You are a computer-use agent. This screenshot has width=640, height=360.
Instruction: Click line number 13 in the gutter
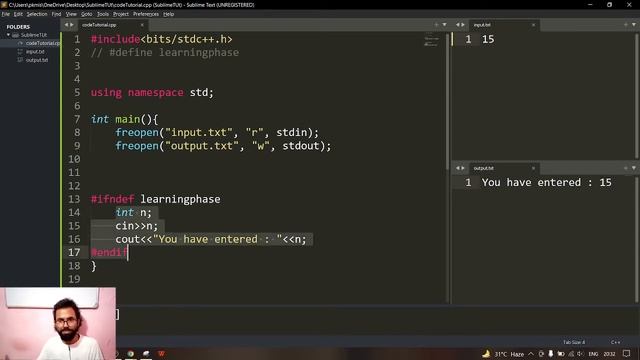tap(74, 199)
